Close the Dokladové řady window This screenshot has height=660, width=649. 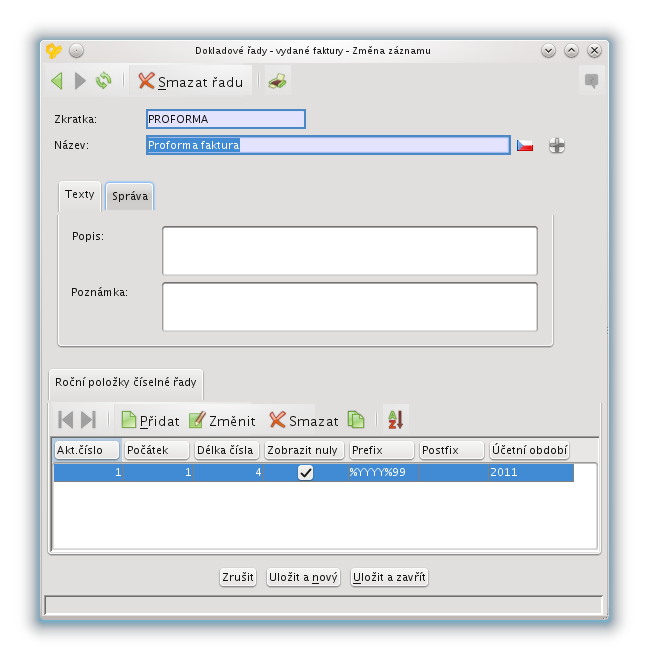[594, 51]
